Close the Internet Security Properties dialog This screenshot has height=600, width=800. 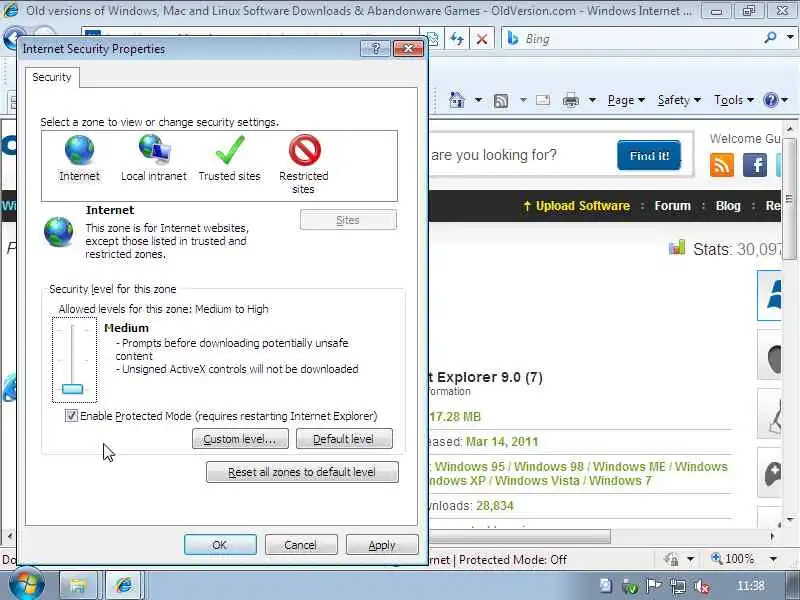coord(408,48)
